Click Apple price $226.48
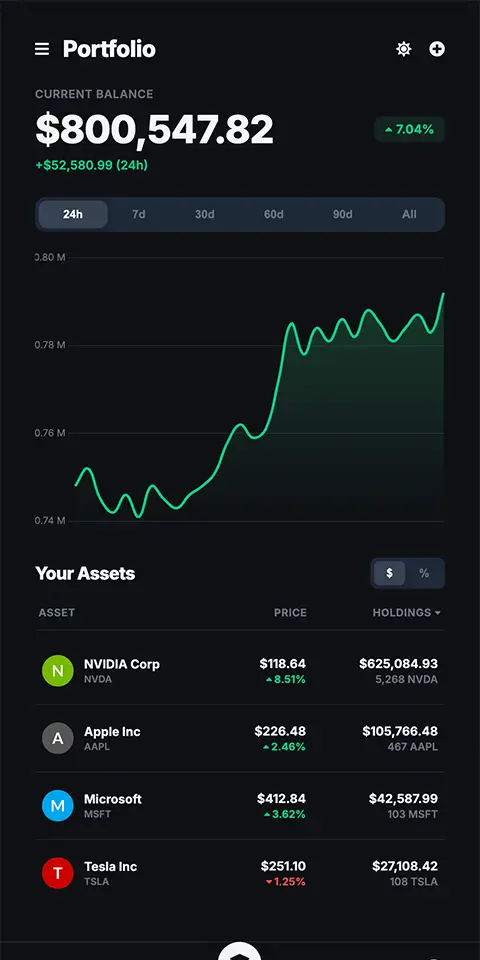480x960 pixels. click(x=280, y=731)
